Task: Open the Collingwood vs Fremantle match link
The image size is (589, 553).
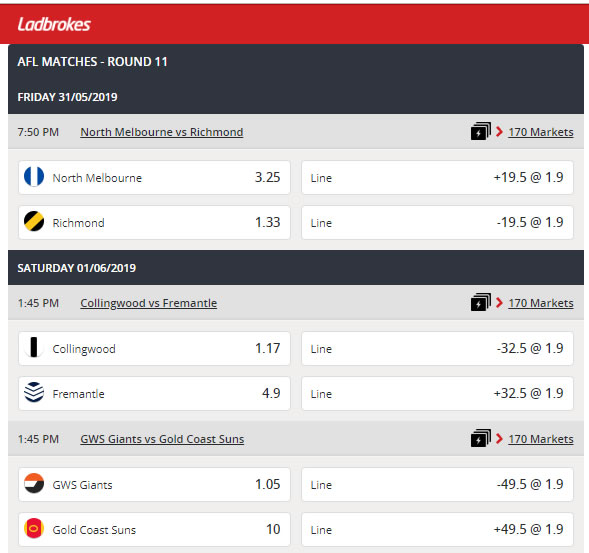Action: [148, 303]
